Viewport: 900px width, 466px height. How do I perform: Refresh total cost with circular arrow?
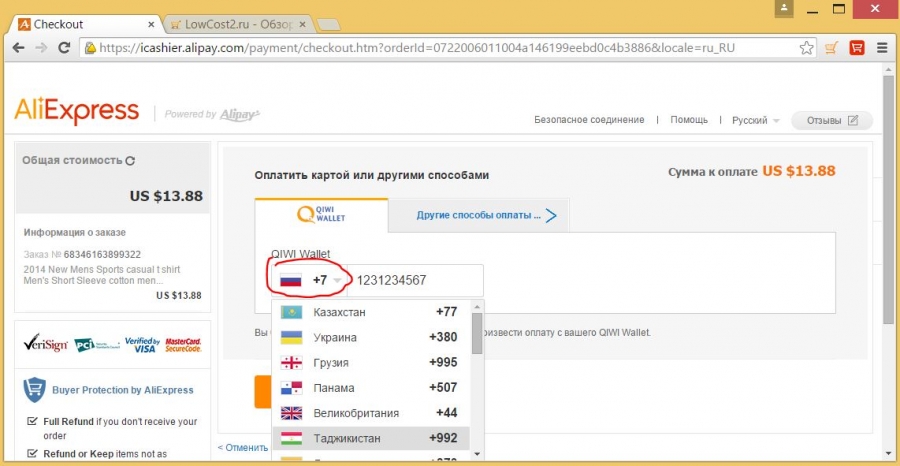(x=130, y=161)
